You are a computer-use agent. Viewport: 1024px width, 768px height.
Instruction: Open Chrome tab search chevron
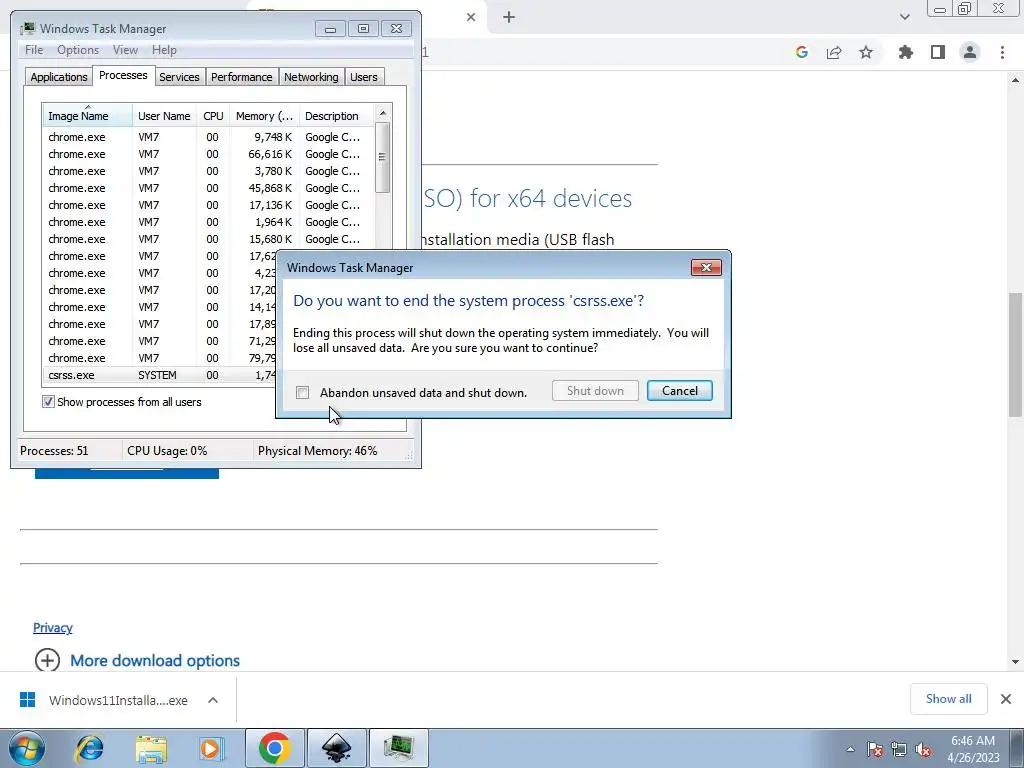coord(904,17)
